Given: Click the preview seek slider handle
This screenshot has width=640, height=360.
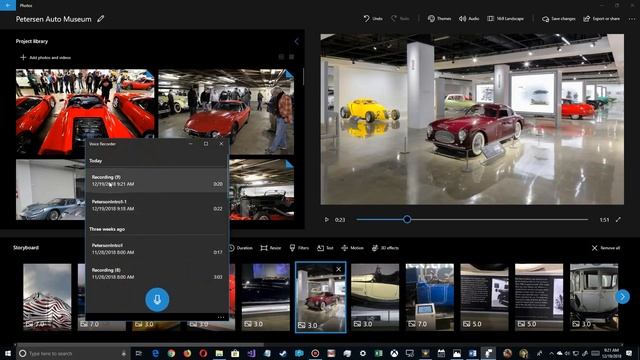Looking at the screenshot, I should 407,220.
